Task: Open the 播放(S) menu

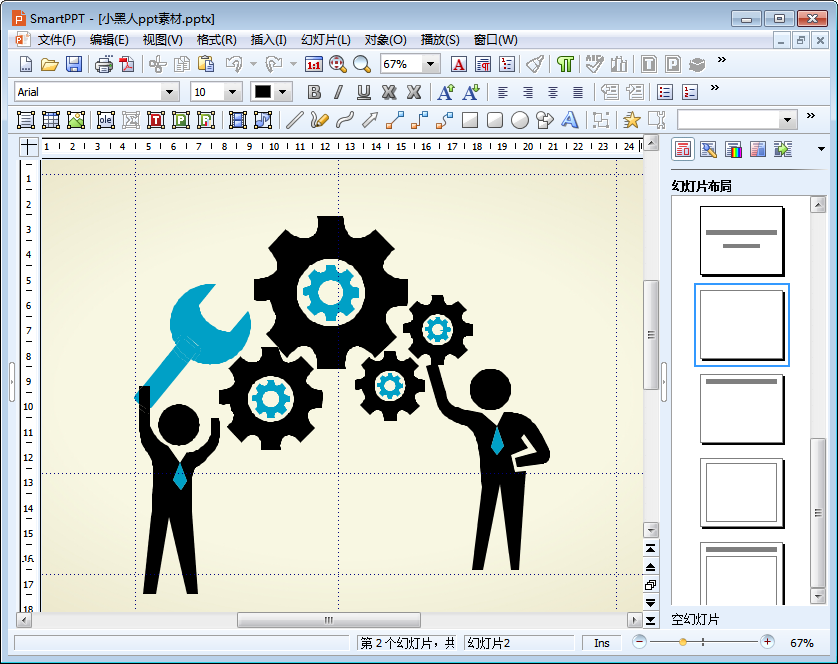Action: click(440, 40)
